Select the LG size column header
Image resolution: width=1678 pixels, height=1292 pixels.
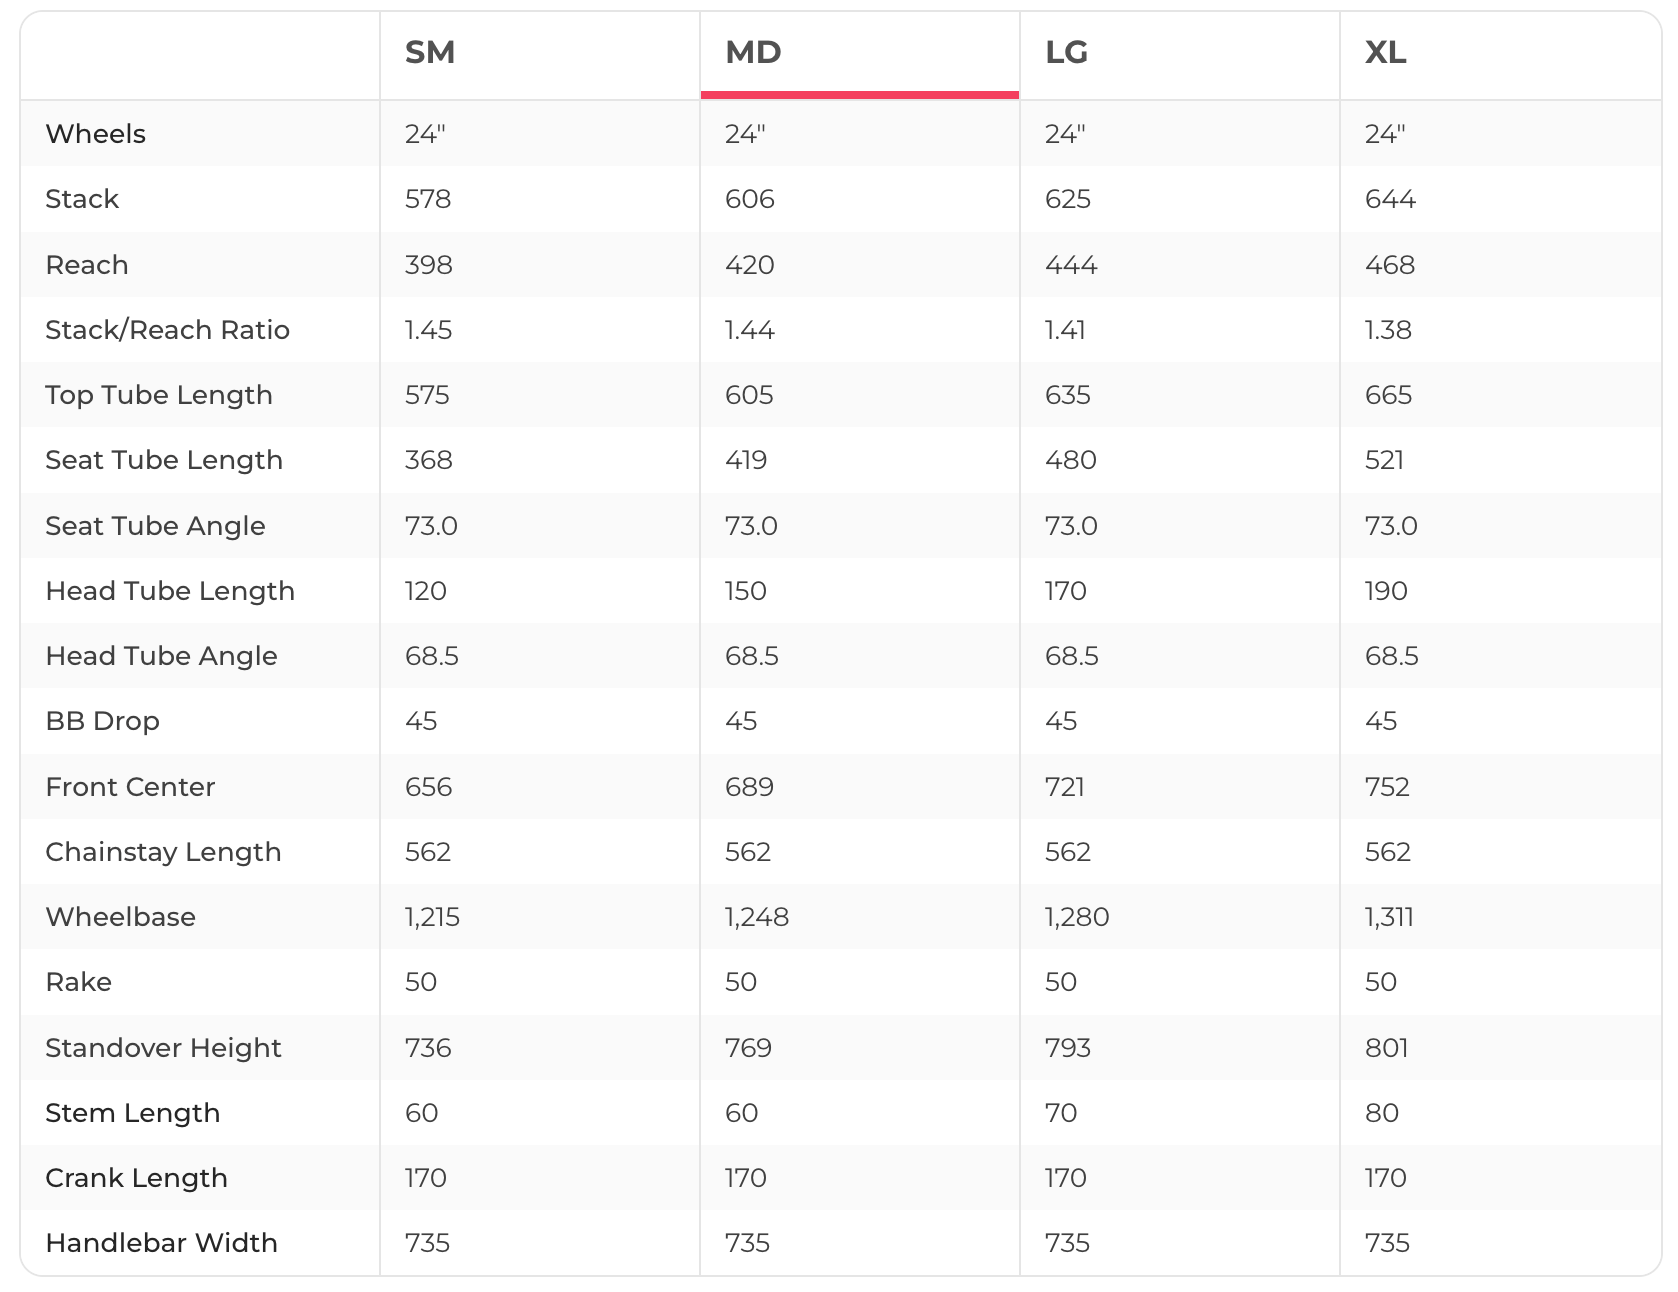click(x=1066, y=52)
